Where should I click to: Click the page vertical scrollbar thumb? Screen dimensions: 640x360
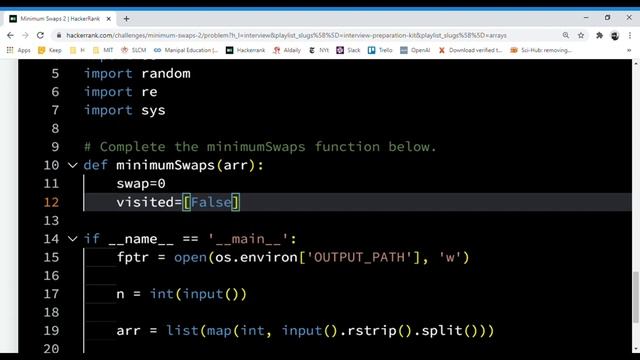click(x=636, y=297)
